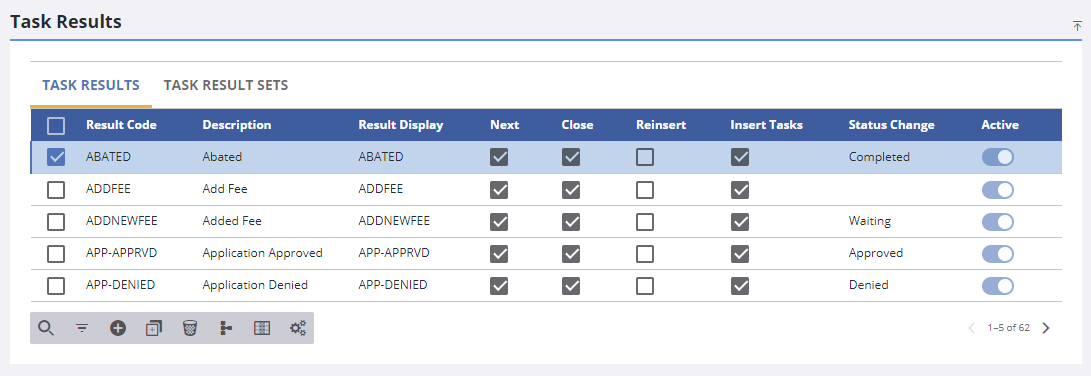This screenshot has height=376, width=1091.
Task: Select the ADDNEWFEE row checkbox
Action: [56, 221]
